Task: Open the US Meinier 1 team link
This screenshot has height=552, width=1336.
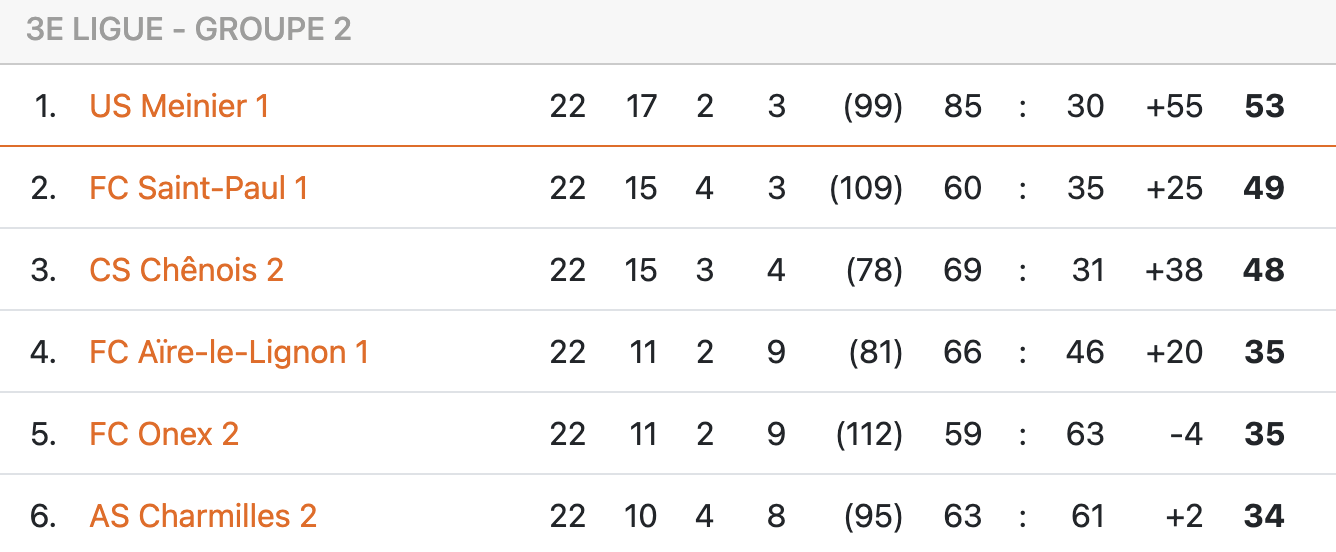Action: (179, 106)
